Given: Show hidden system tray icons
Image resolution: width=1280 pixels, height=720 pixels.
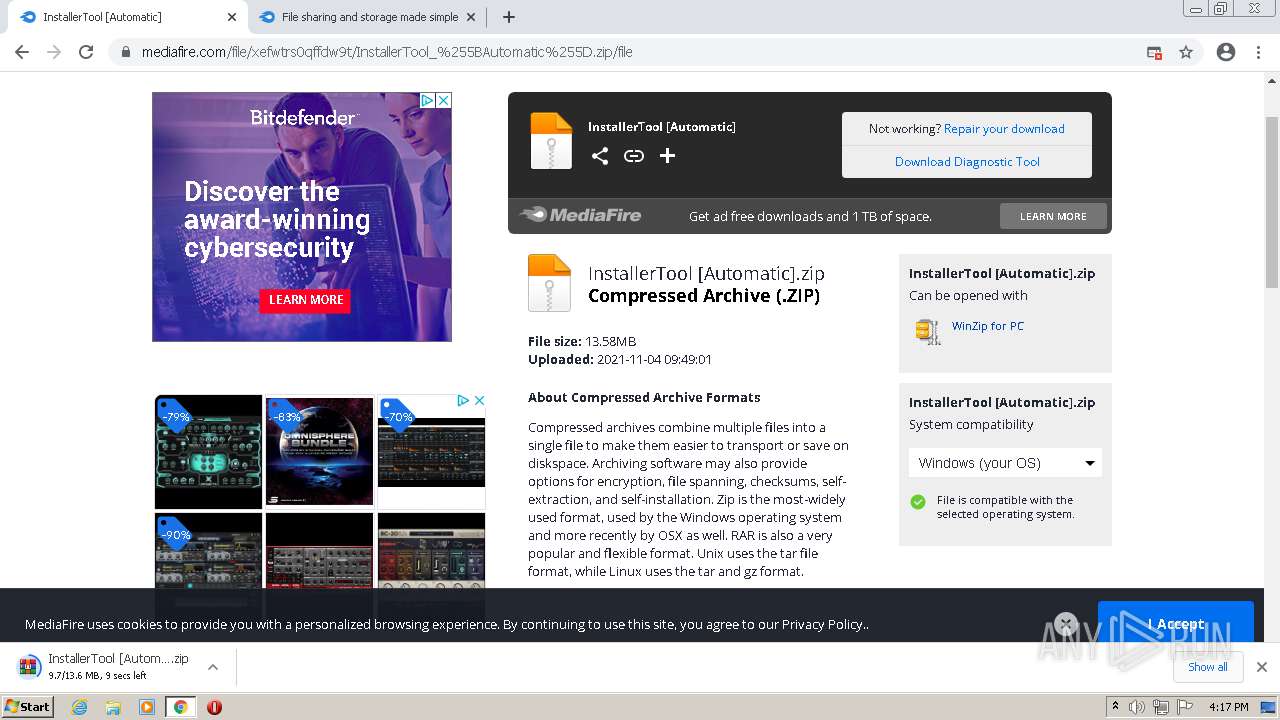Looking at the screenshot, I should [1115, 707].
